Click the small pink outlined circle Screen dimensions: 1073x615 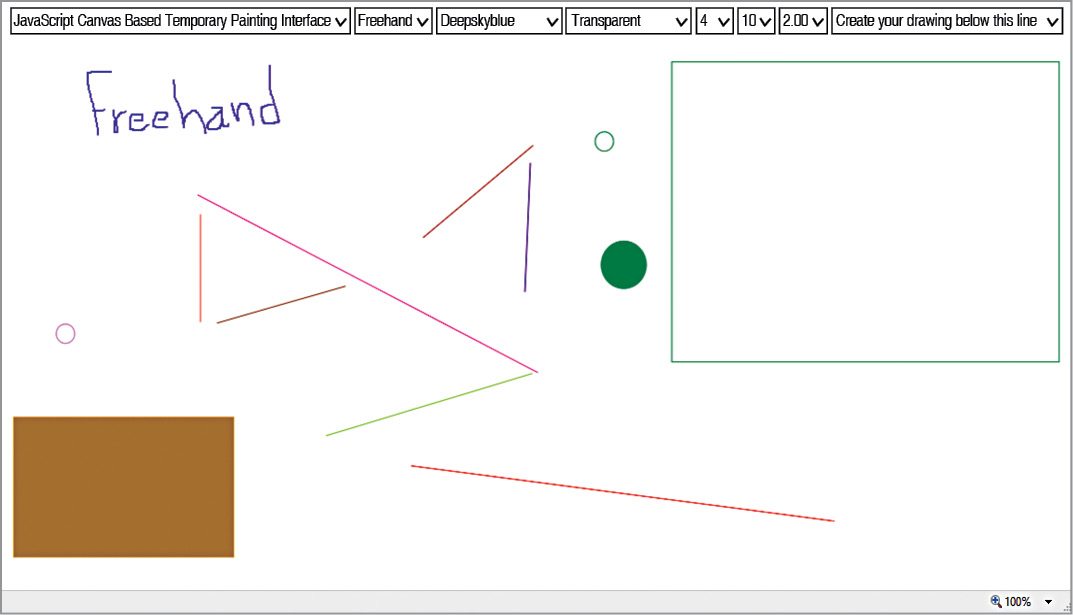[65, 334]
